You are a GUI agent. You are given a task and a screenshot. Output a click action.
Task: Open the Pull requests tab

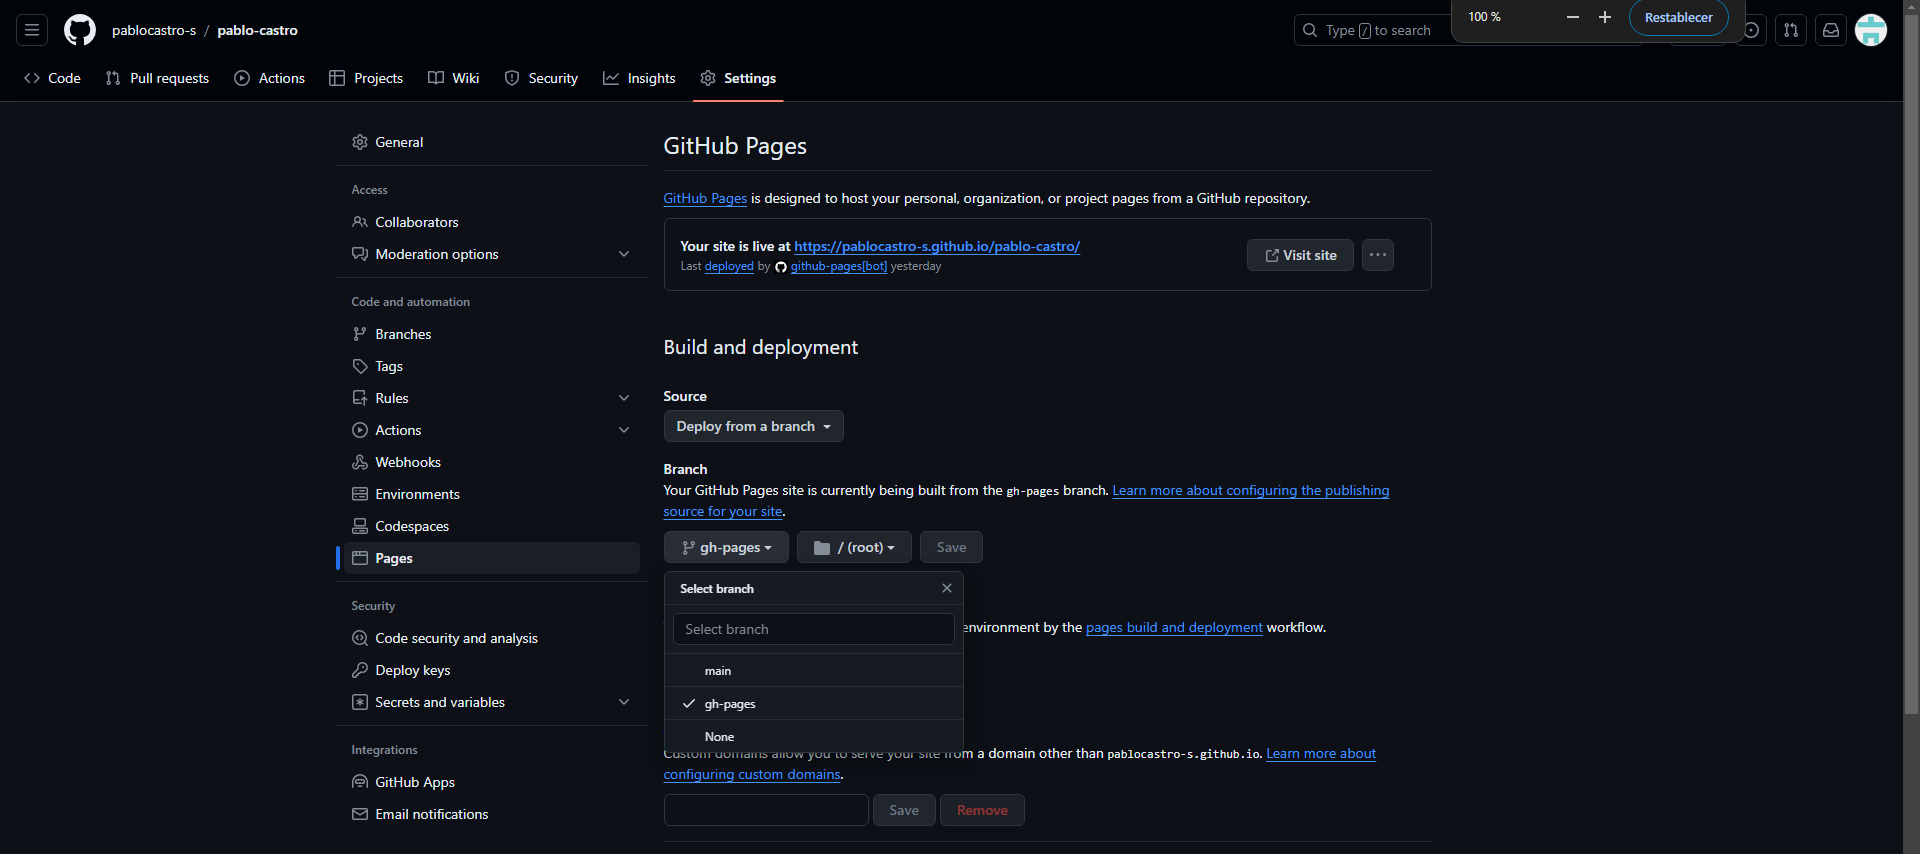157,78
